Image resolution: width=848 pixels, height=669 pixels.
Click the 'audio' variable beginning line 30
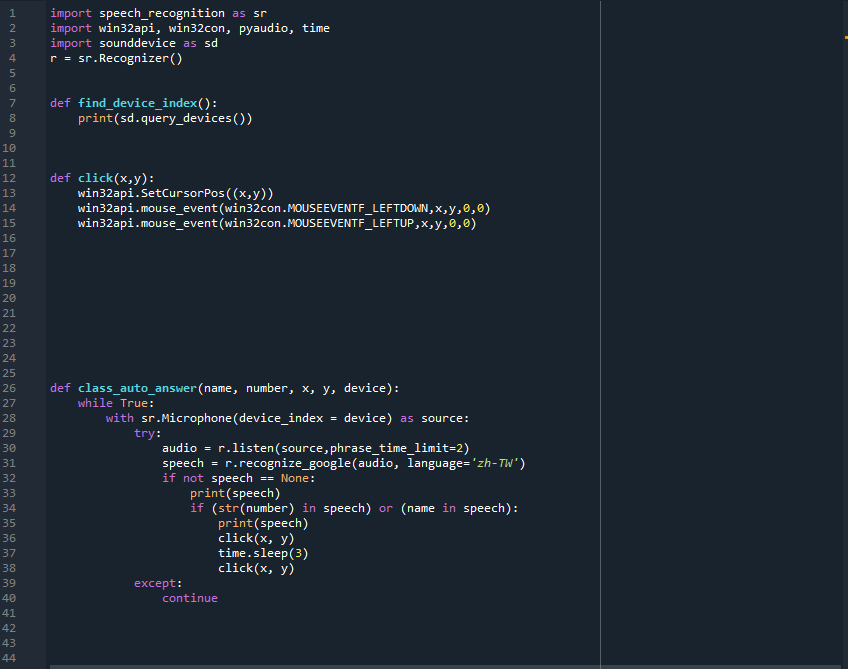pos(180,448)
